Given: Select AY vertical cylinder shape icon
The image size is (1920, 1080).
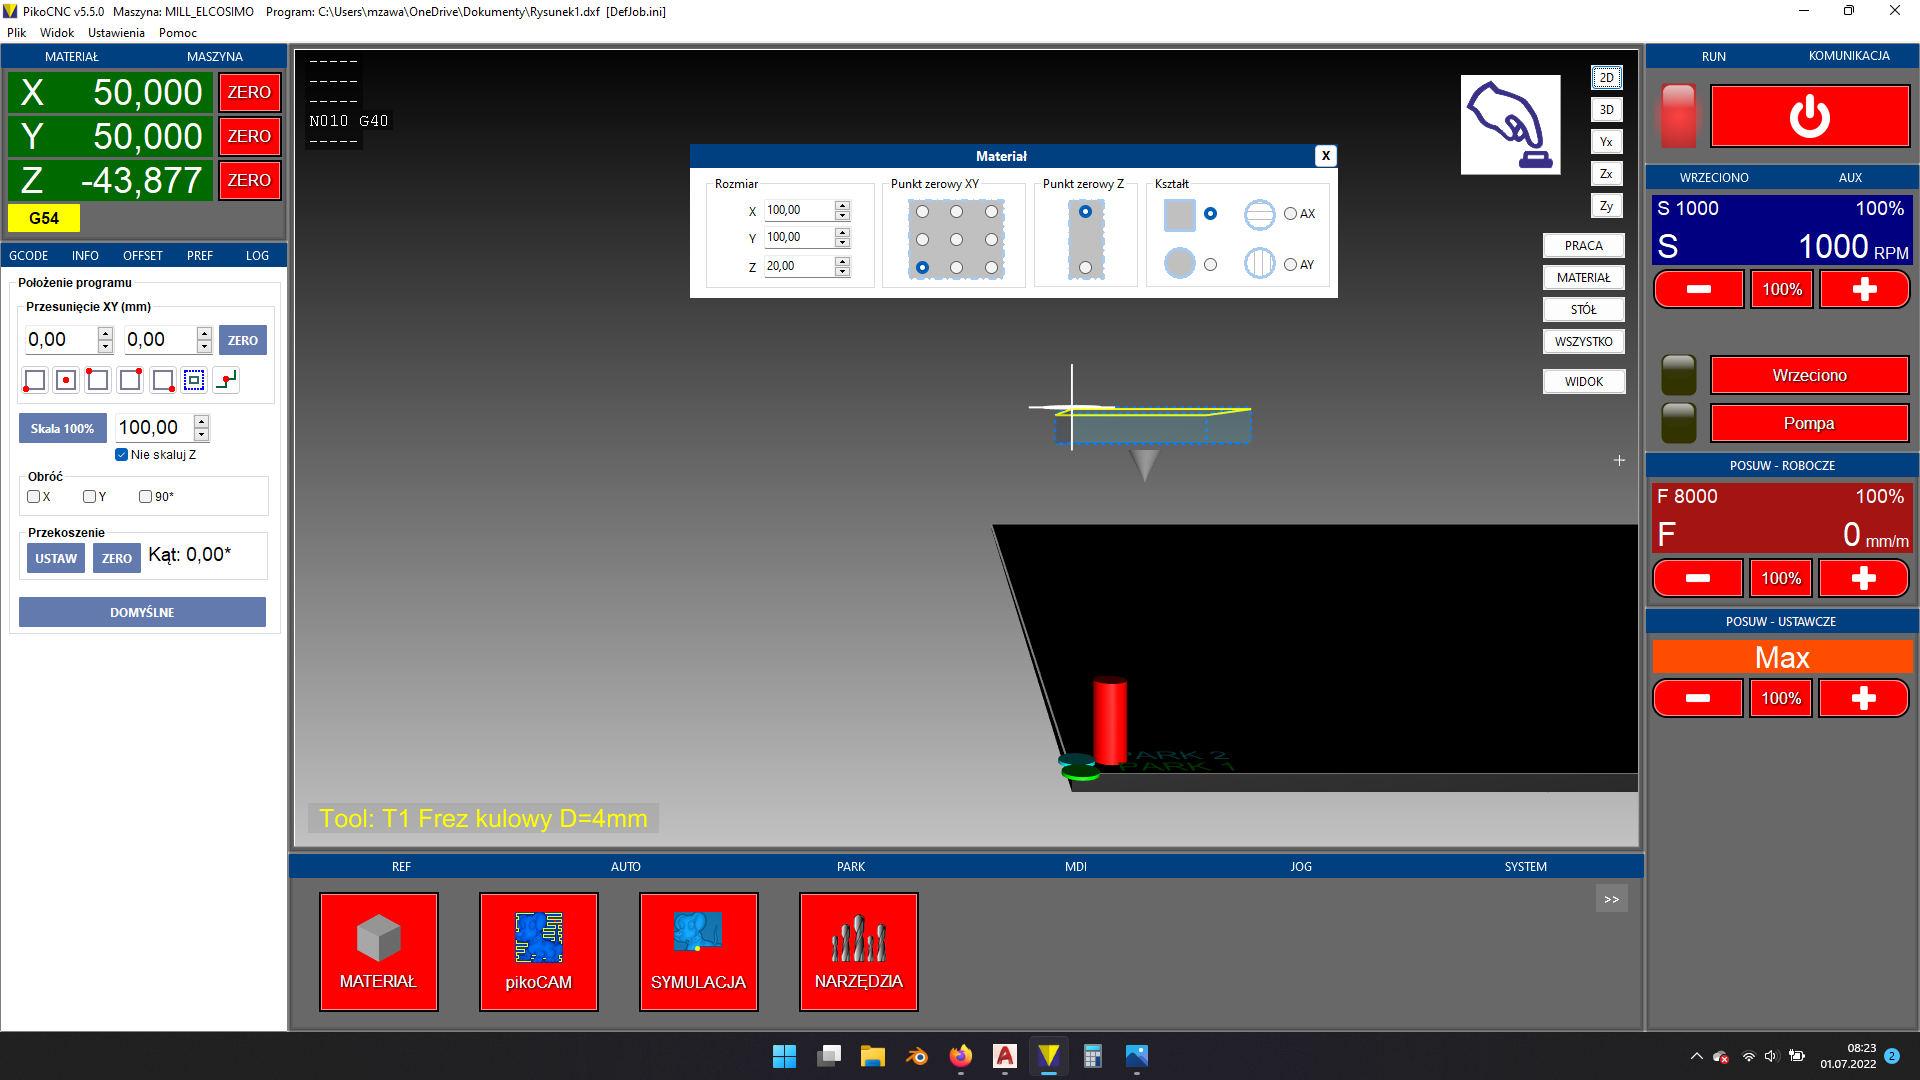Looking at the screenshot, I should pos(1259,264).
